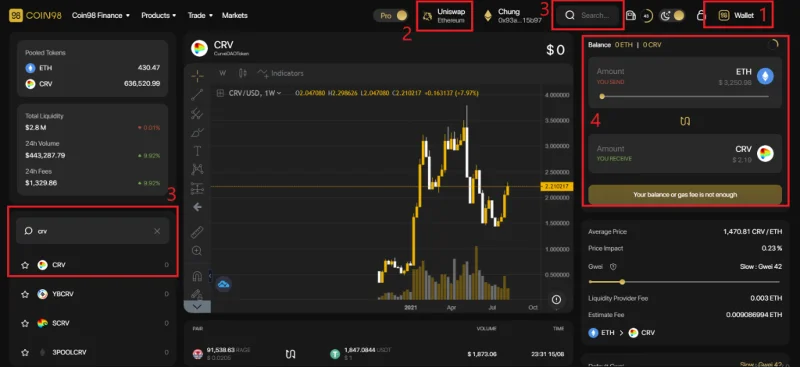Select the ruler measure tool

(x=197, y=233)
